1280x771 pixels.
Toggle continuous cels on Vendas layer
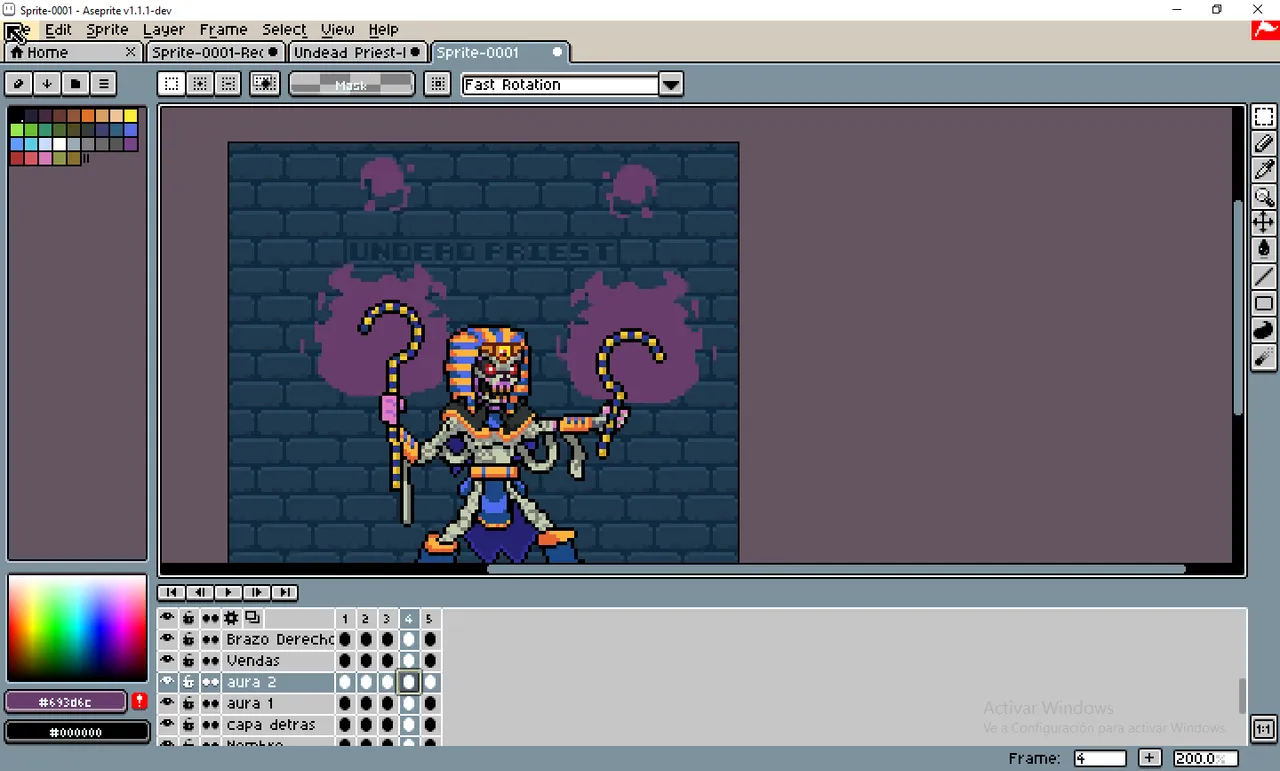click(x=210, y=660)
